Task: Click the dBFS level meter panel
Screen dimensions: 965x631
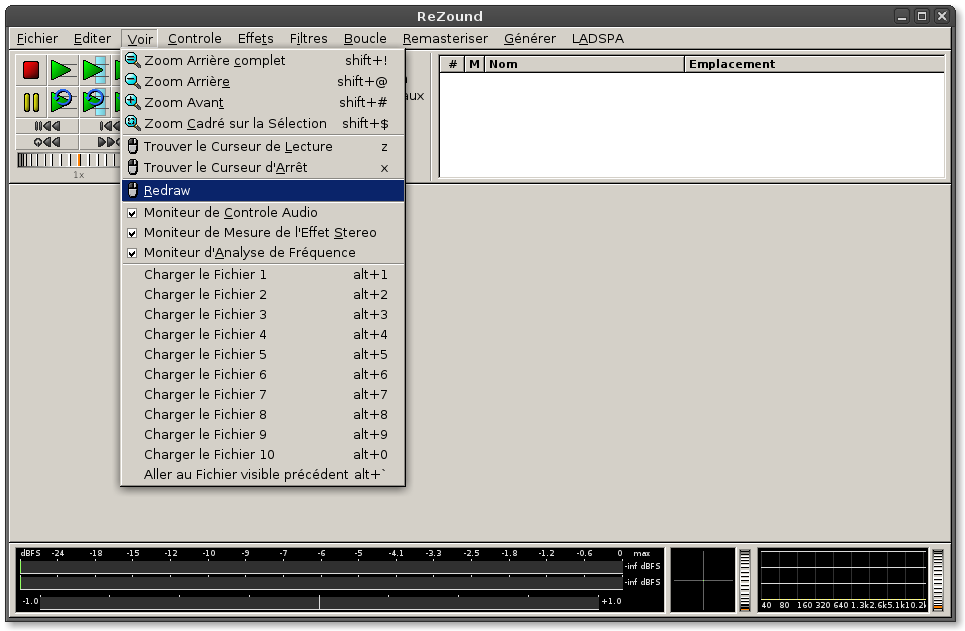Action: 340,580
